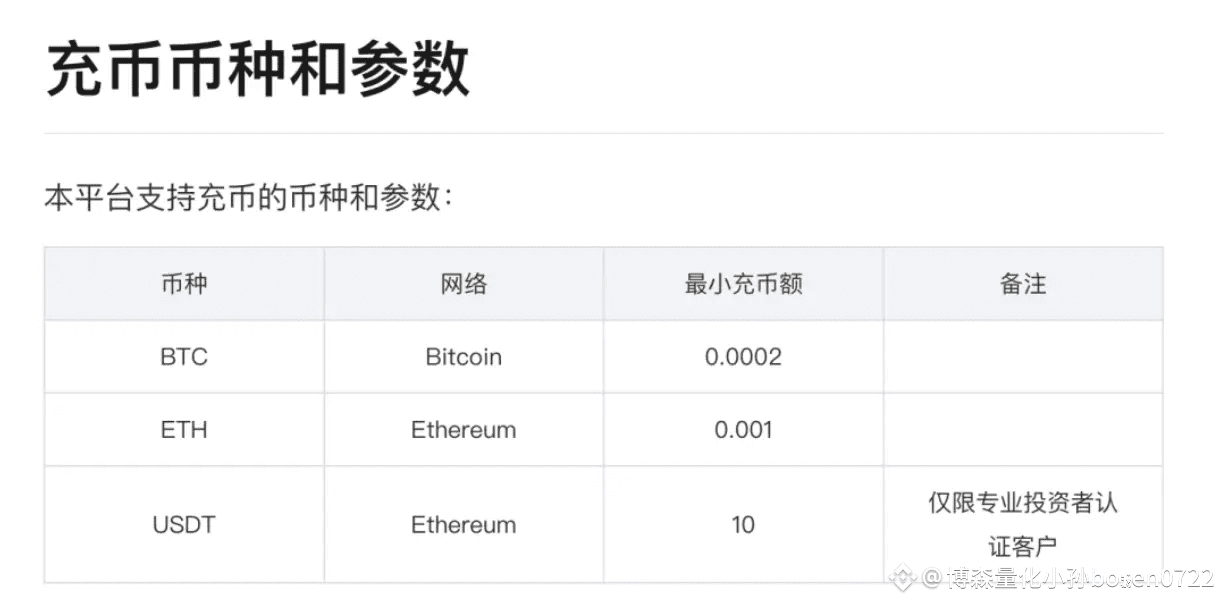1222x603 pixels.
Task: Click the 仅限专业投资者认证客户 remark text
Action: [1023, 524]
